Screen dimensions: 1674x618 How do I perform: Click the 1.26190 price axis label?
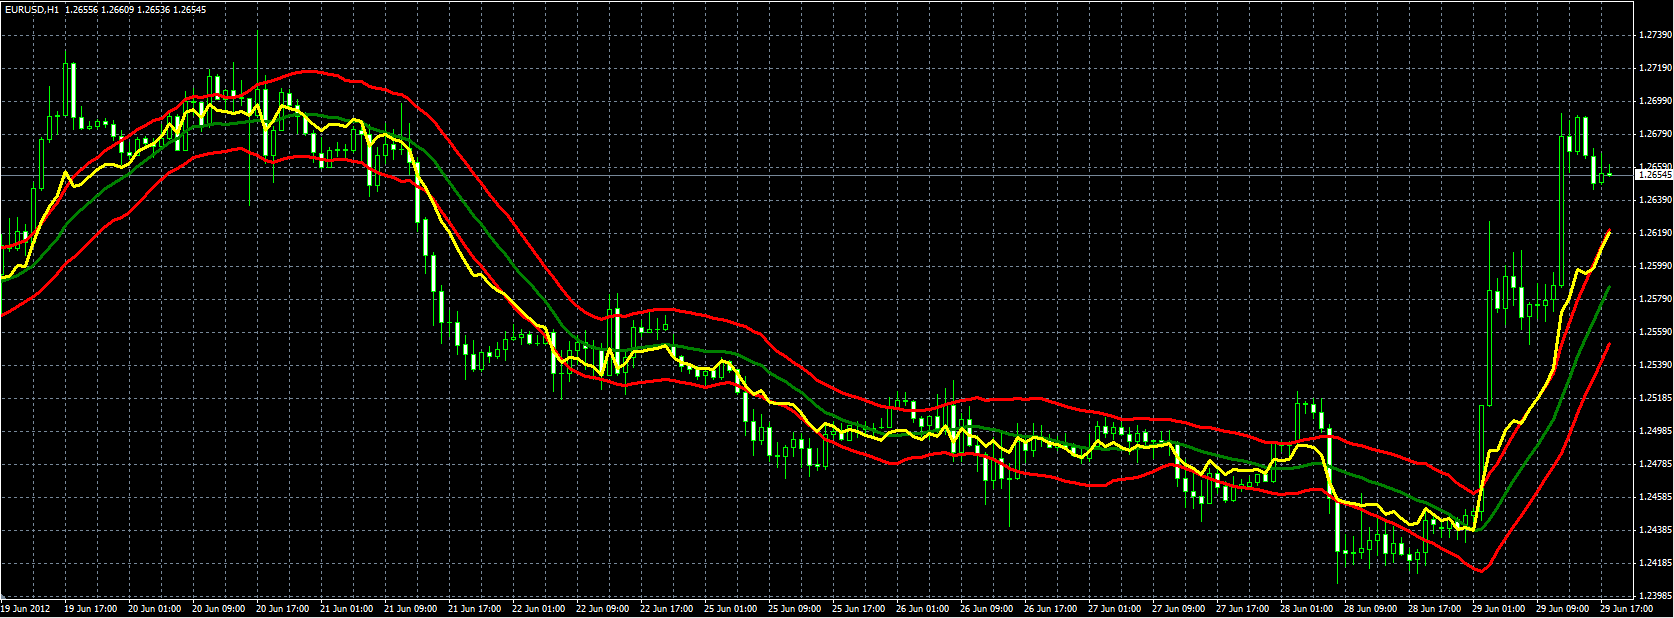(1656, 233)
